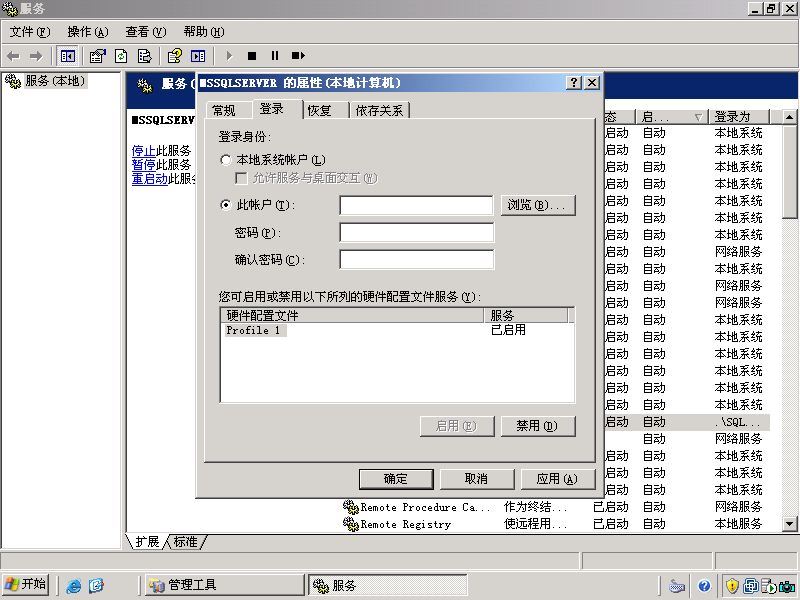Select 服务(本地) tree node
This screenshot has height=600, width=800.
pyautogui.click(x=55, y=81)
